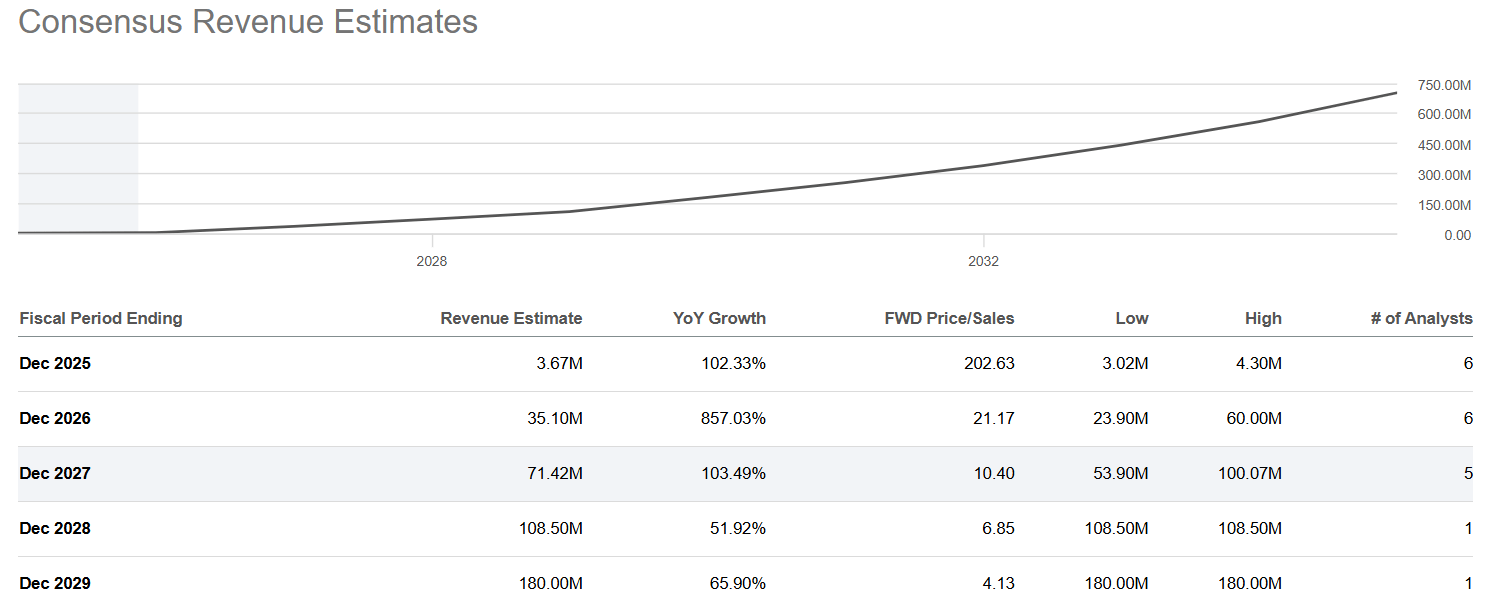Select the Dec 2028 row label

point(54,528)
